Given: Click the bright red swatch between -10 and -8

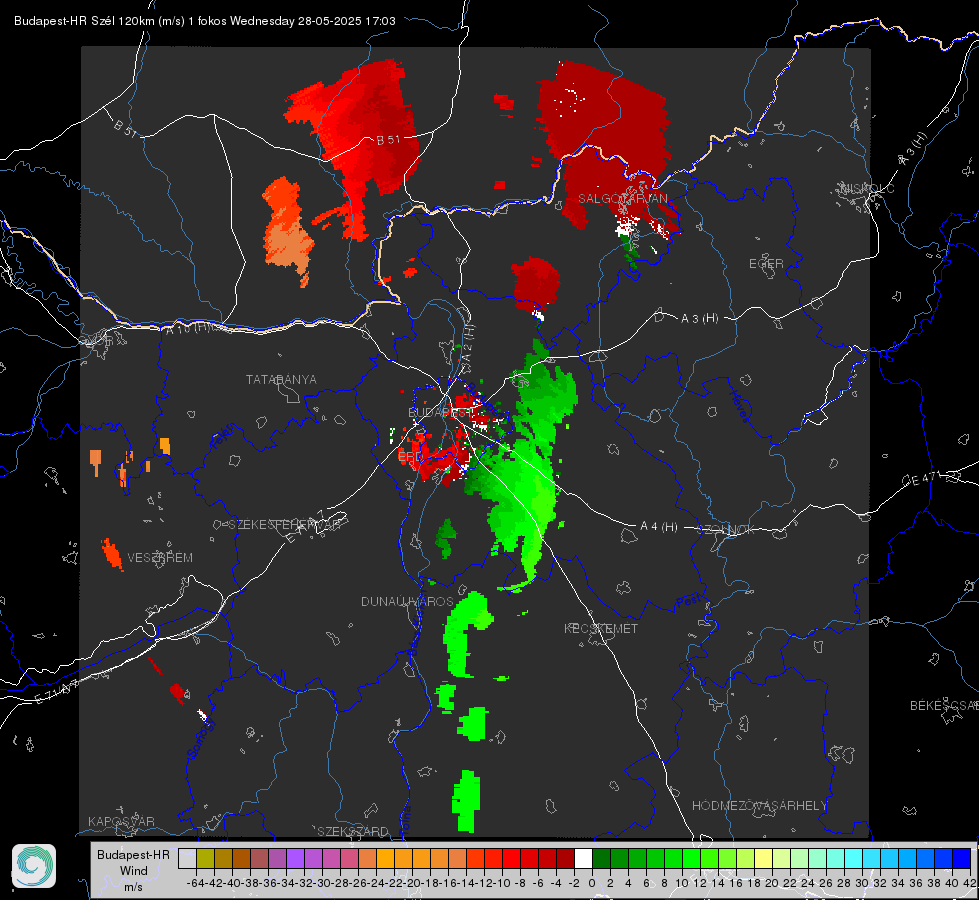Looking at the screenshot, I should click(511, 858).
